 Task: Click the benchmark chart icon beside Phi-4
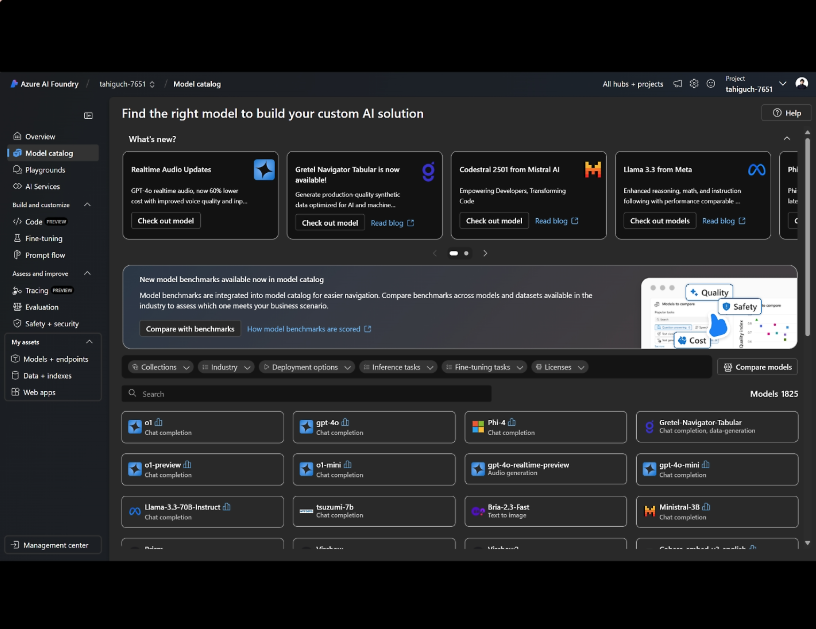pos(512,422)
